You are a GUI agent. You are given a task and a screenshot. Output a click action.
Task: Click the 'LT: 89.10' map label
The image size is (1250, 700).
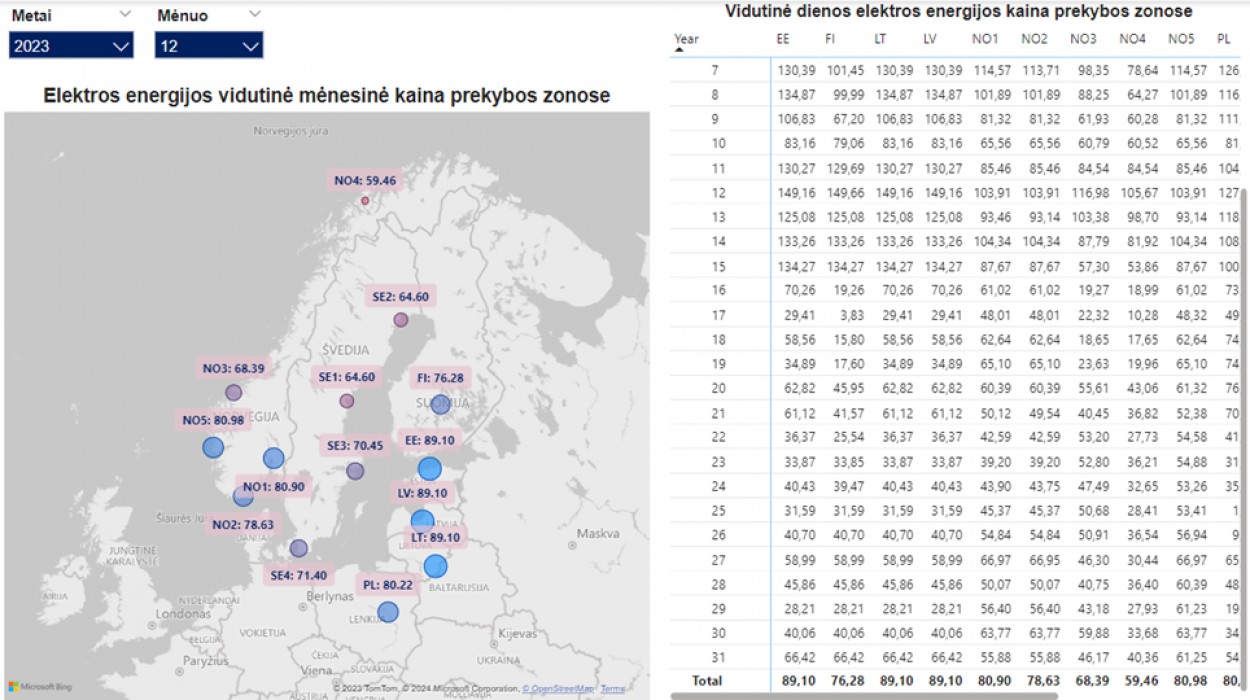coord(435,537)
